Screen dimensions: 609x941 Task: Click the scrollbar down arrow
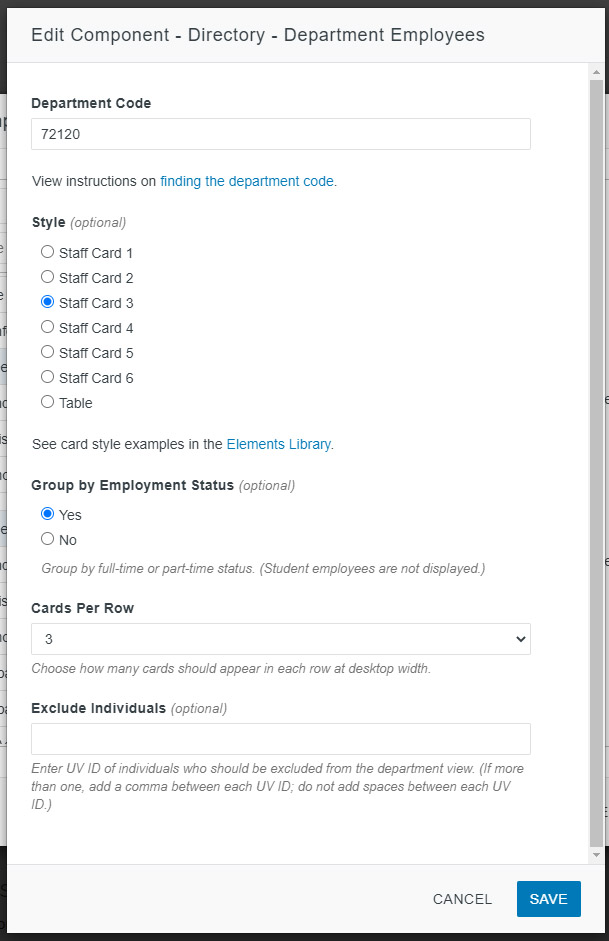[x=597, y=856]
